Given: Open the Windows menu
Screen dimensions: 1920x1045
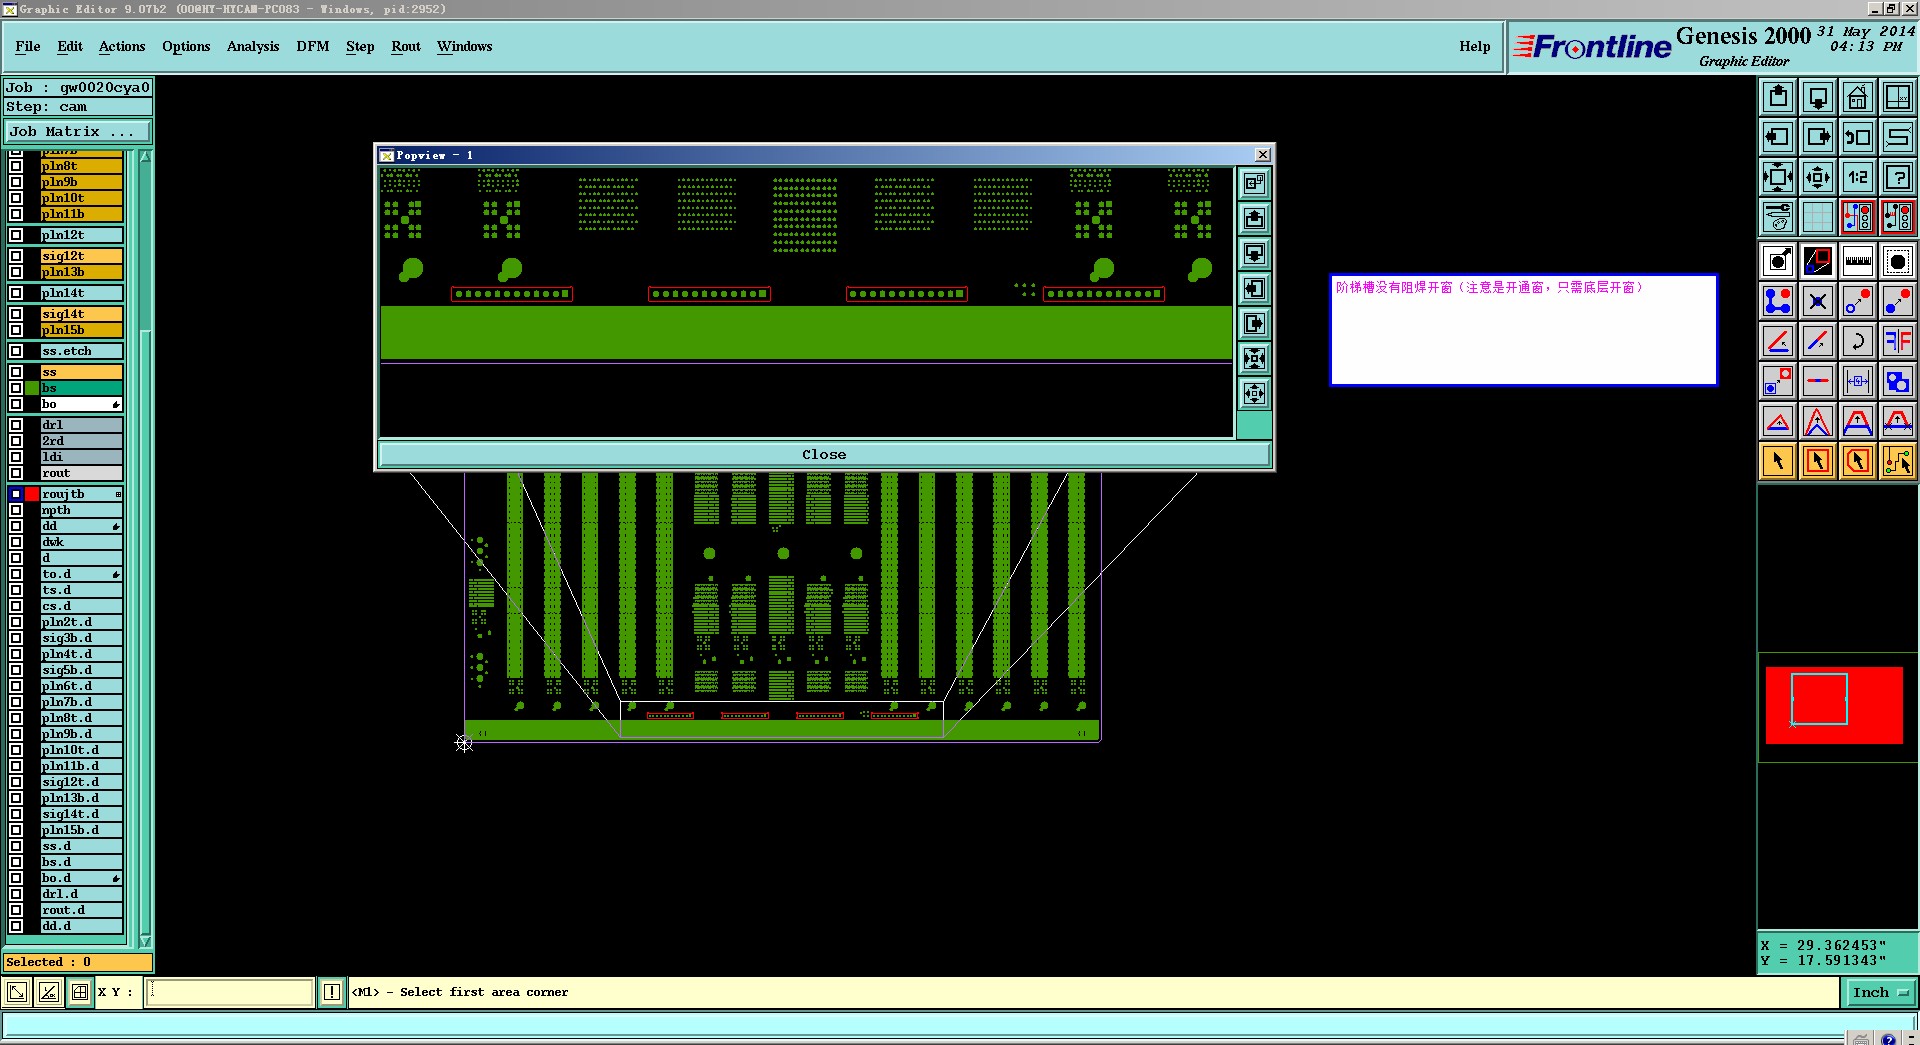Looking at the screenshot, I should 464,46.
